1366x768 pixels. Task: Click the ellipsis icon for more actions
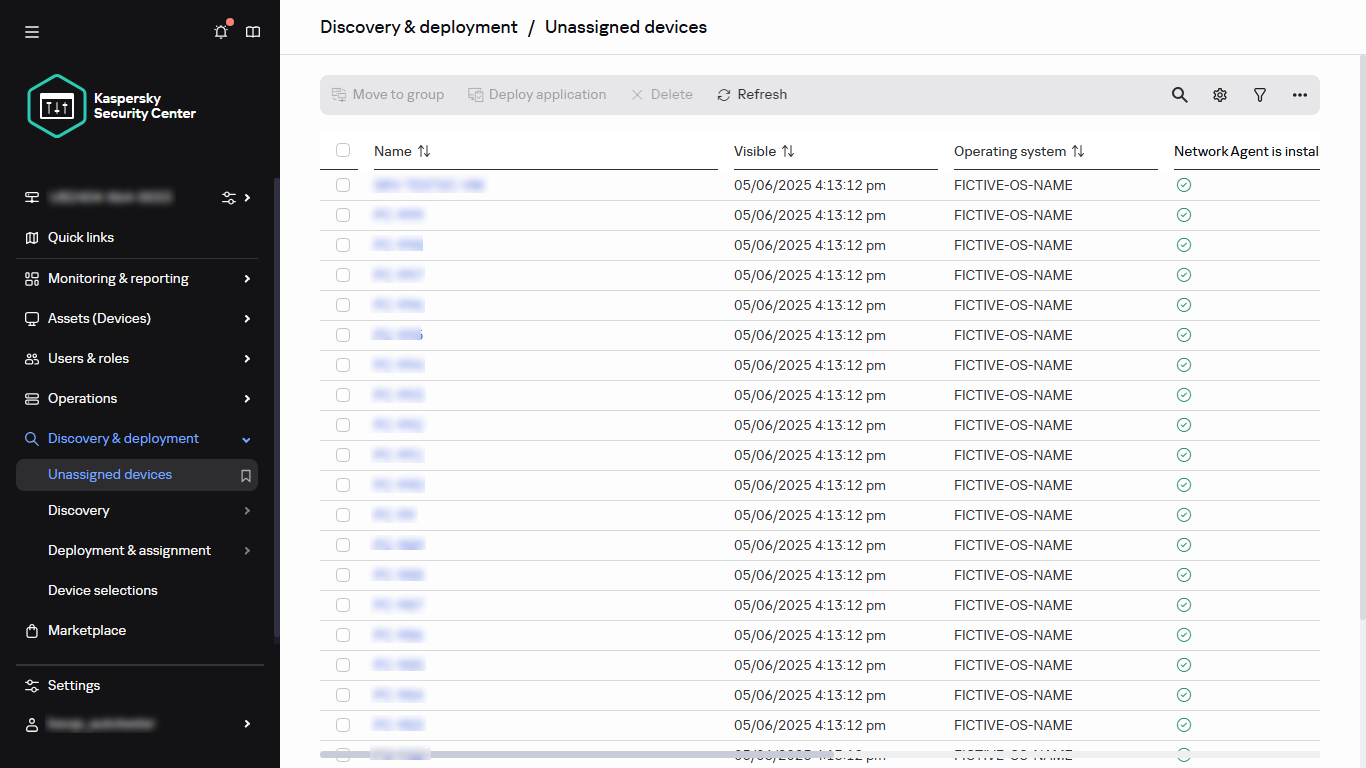tap(1299, 94)
